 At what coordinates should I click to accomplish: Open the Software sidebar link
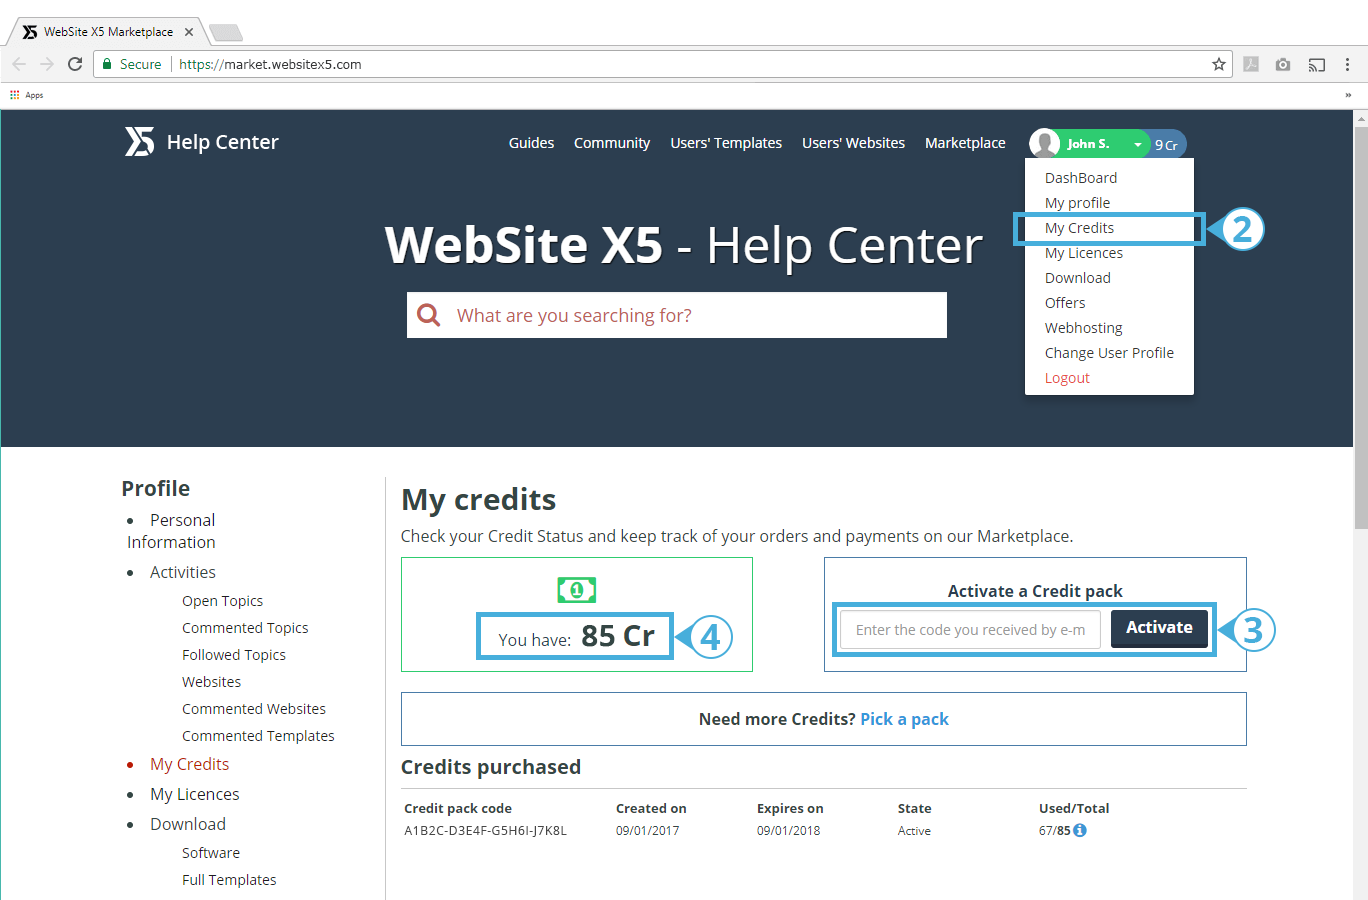click(211, 853)
